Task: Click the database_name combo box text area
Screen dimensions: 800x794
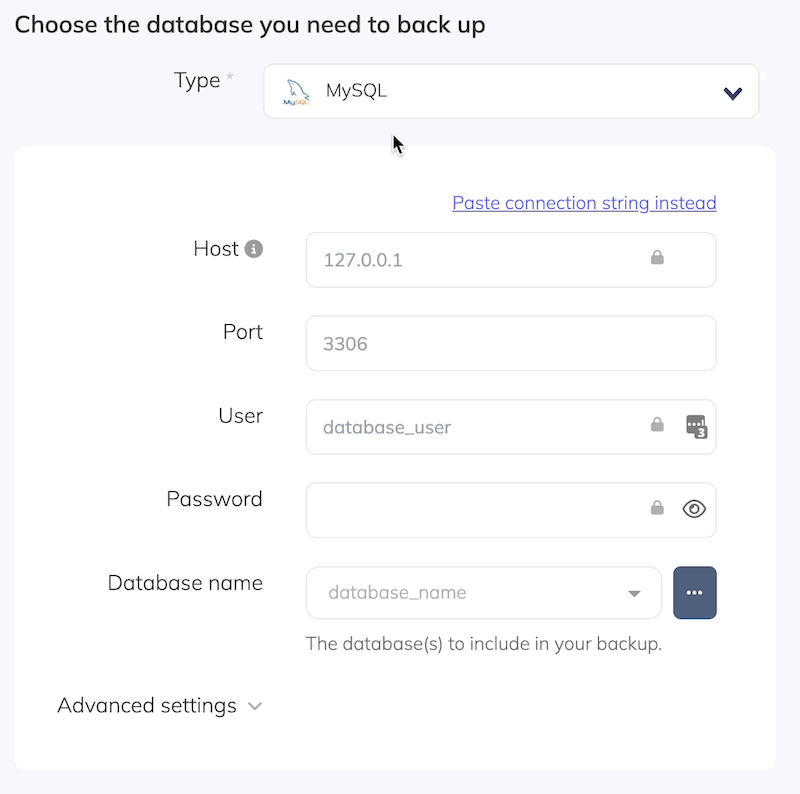Action: click(460, 593)
